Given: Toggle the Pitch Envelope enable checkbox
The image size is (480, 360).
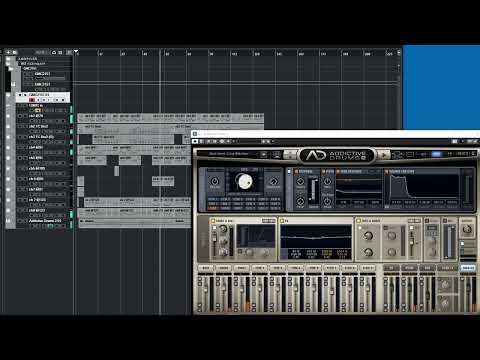Looking at the screenshot, I should (x=338, y=172).
